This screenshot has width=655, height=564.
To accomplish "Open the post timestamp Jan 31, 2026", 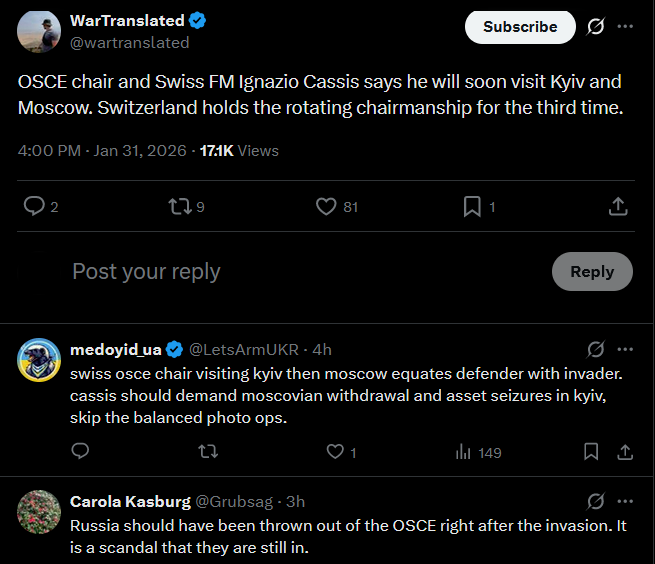I will coord(139,151).
